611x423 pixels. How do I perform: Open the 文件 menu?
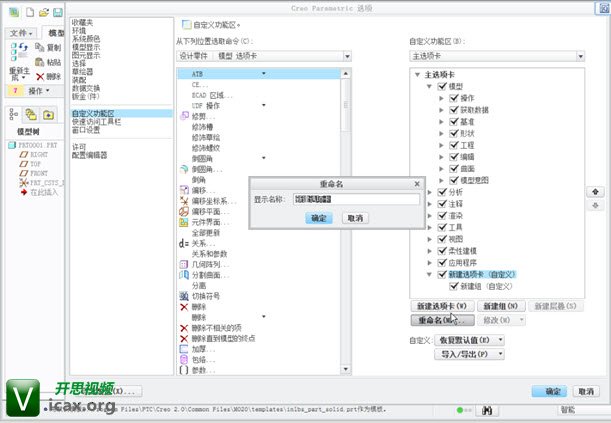pyautogui.click(x=21, y=33)
